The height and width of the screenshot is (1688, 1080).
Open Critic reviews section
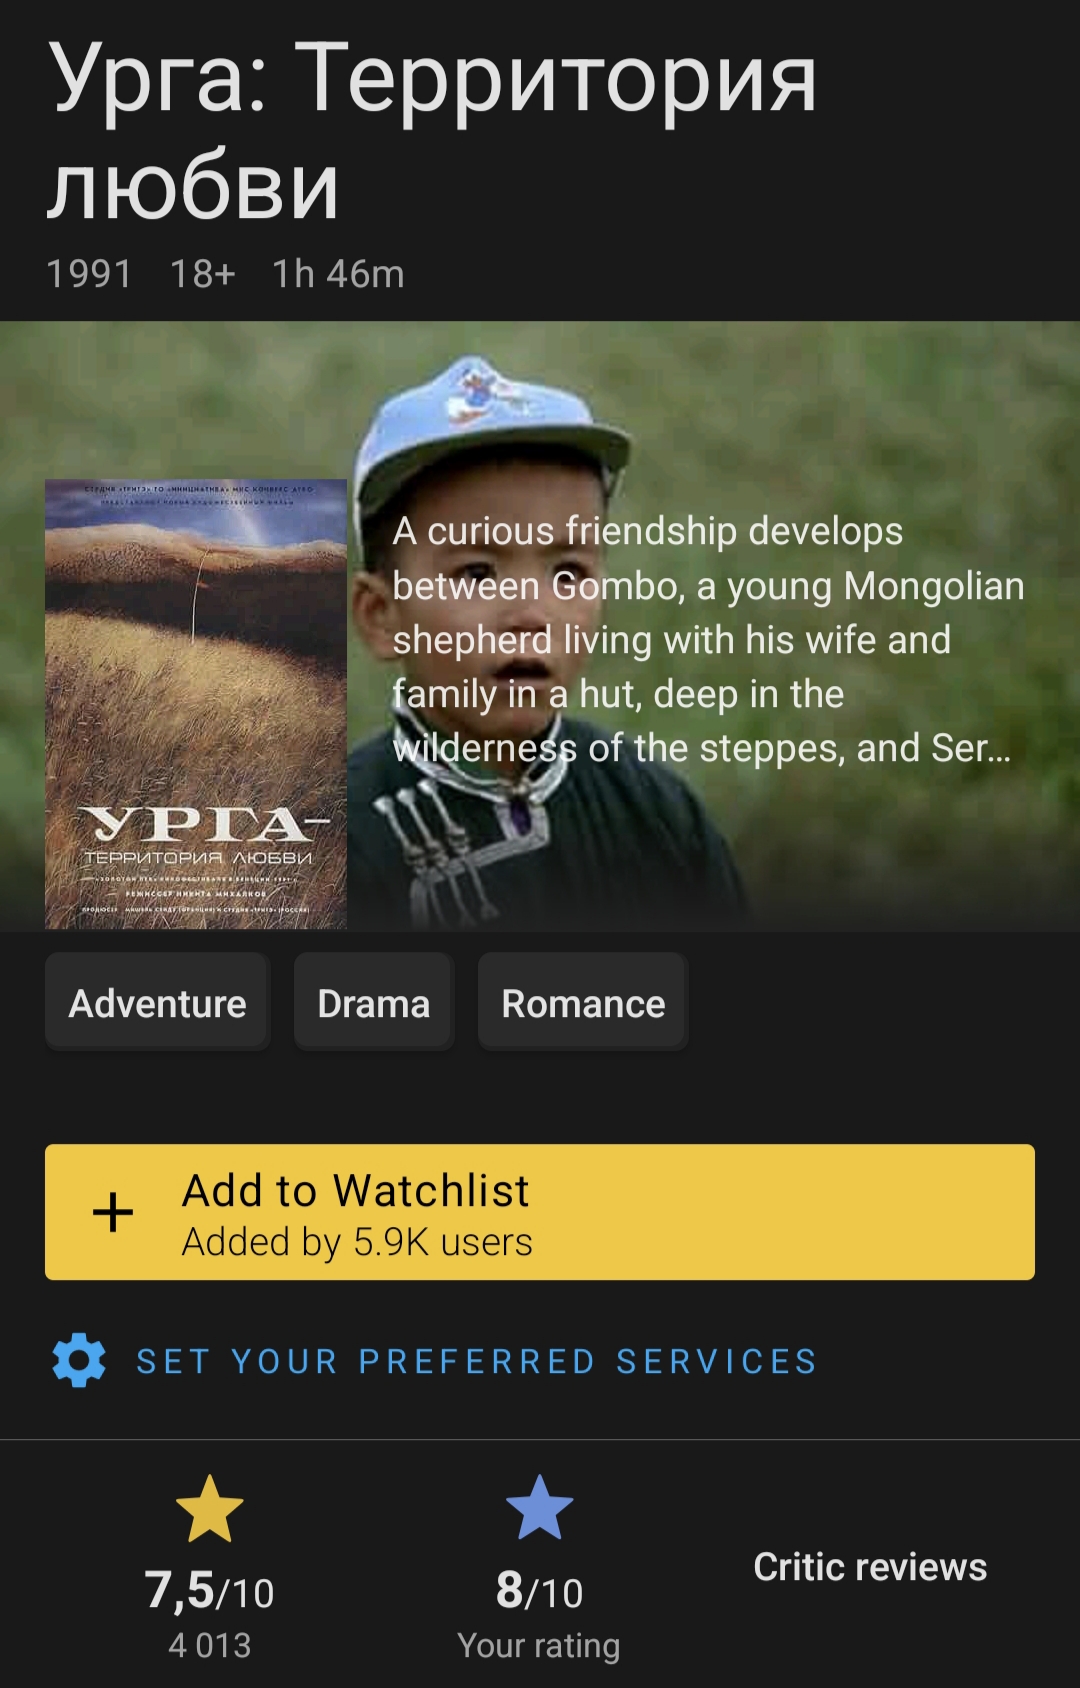(870, 1567)
